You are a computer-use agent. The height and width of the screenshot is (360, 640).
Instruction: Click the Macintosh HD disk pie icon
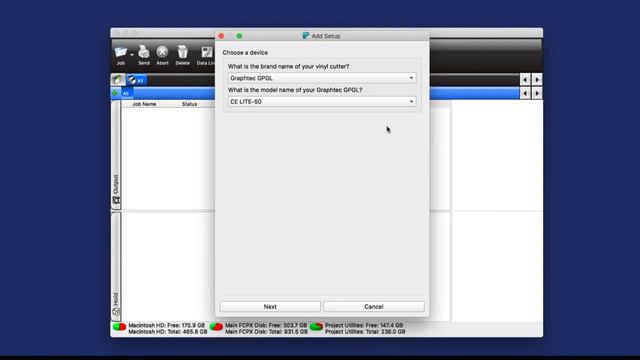coord(120,327)
